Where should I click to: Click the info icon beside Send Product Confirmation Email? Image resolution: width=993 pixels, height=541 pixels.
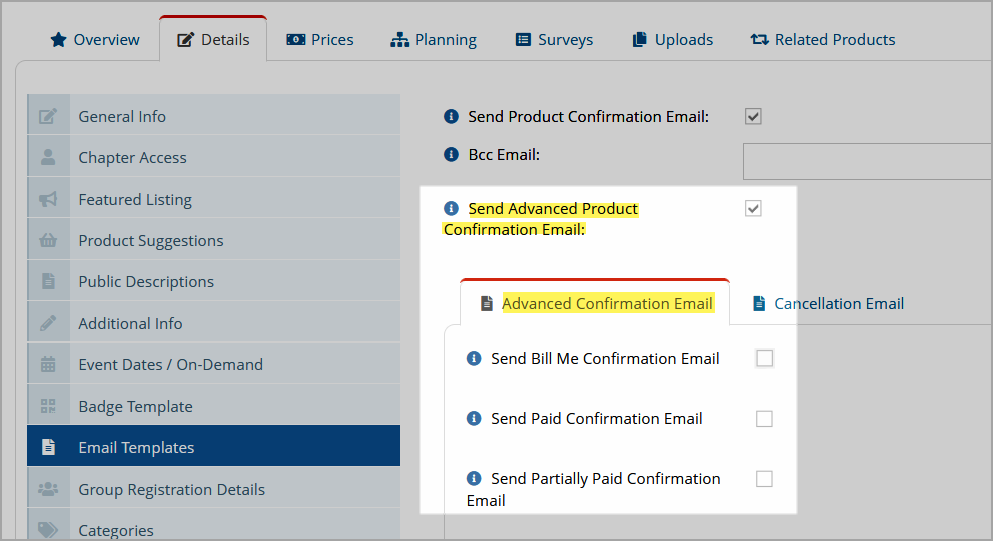point(451,117)
